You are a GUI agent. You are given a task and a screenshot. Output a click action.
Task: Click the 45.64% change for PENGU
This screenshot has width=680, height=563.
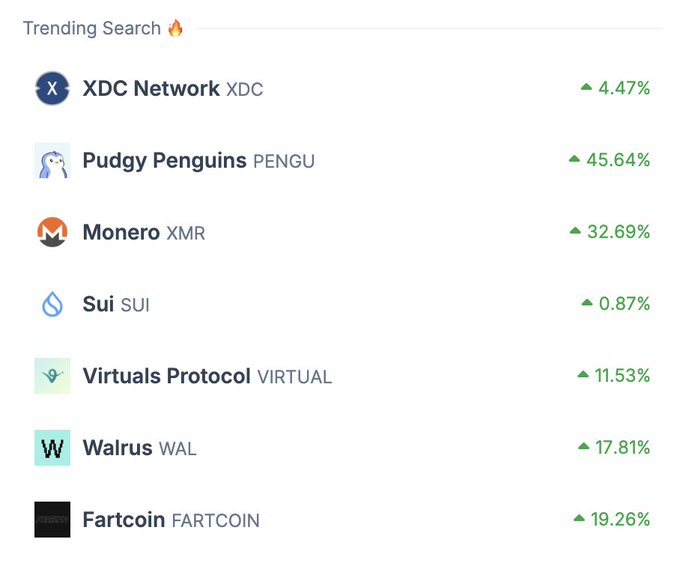coord(617,160)
